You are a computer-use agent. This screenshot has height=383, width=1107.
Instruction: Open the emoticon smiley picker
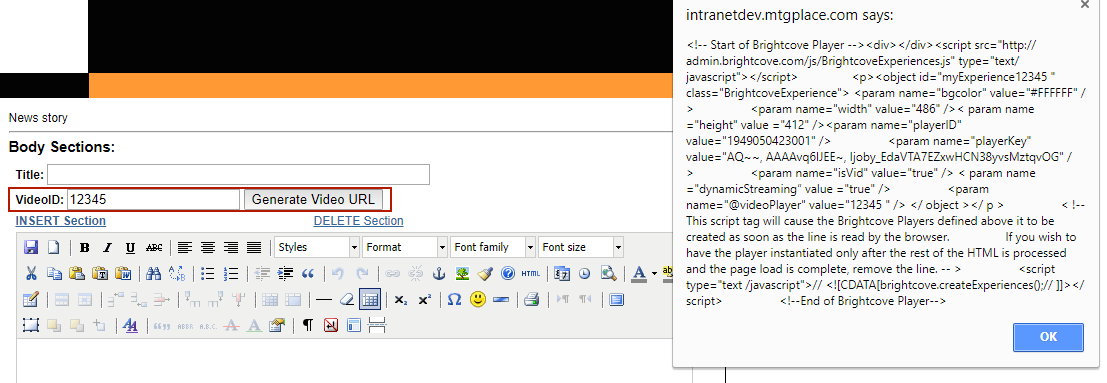[478, 300]
